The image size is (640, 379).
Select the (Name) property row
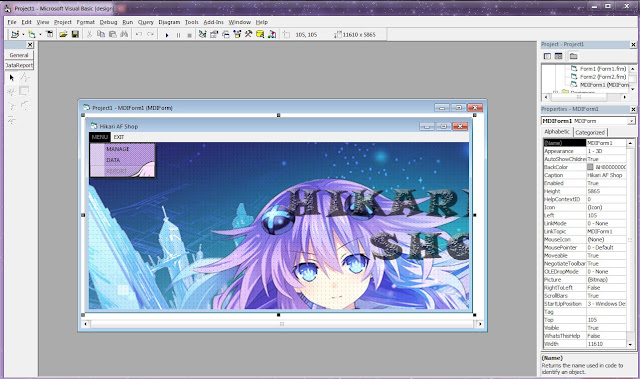click(x=584, y=143)
